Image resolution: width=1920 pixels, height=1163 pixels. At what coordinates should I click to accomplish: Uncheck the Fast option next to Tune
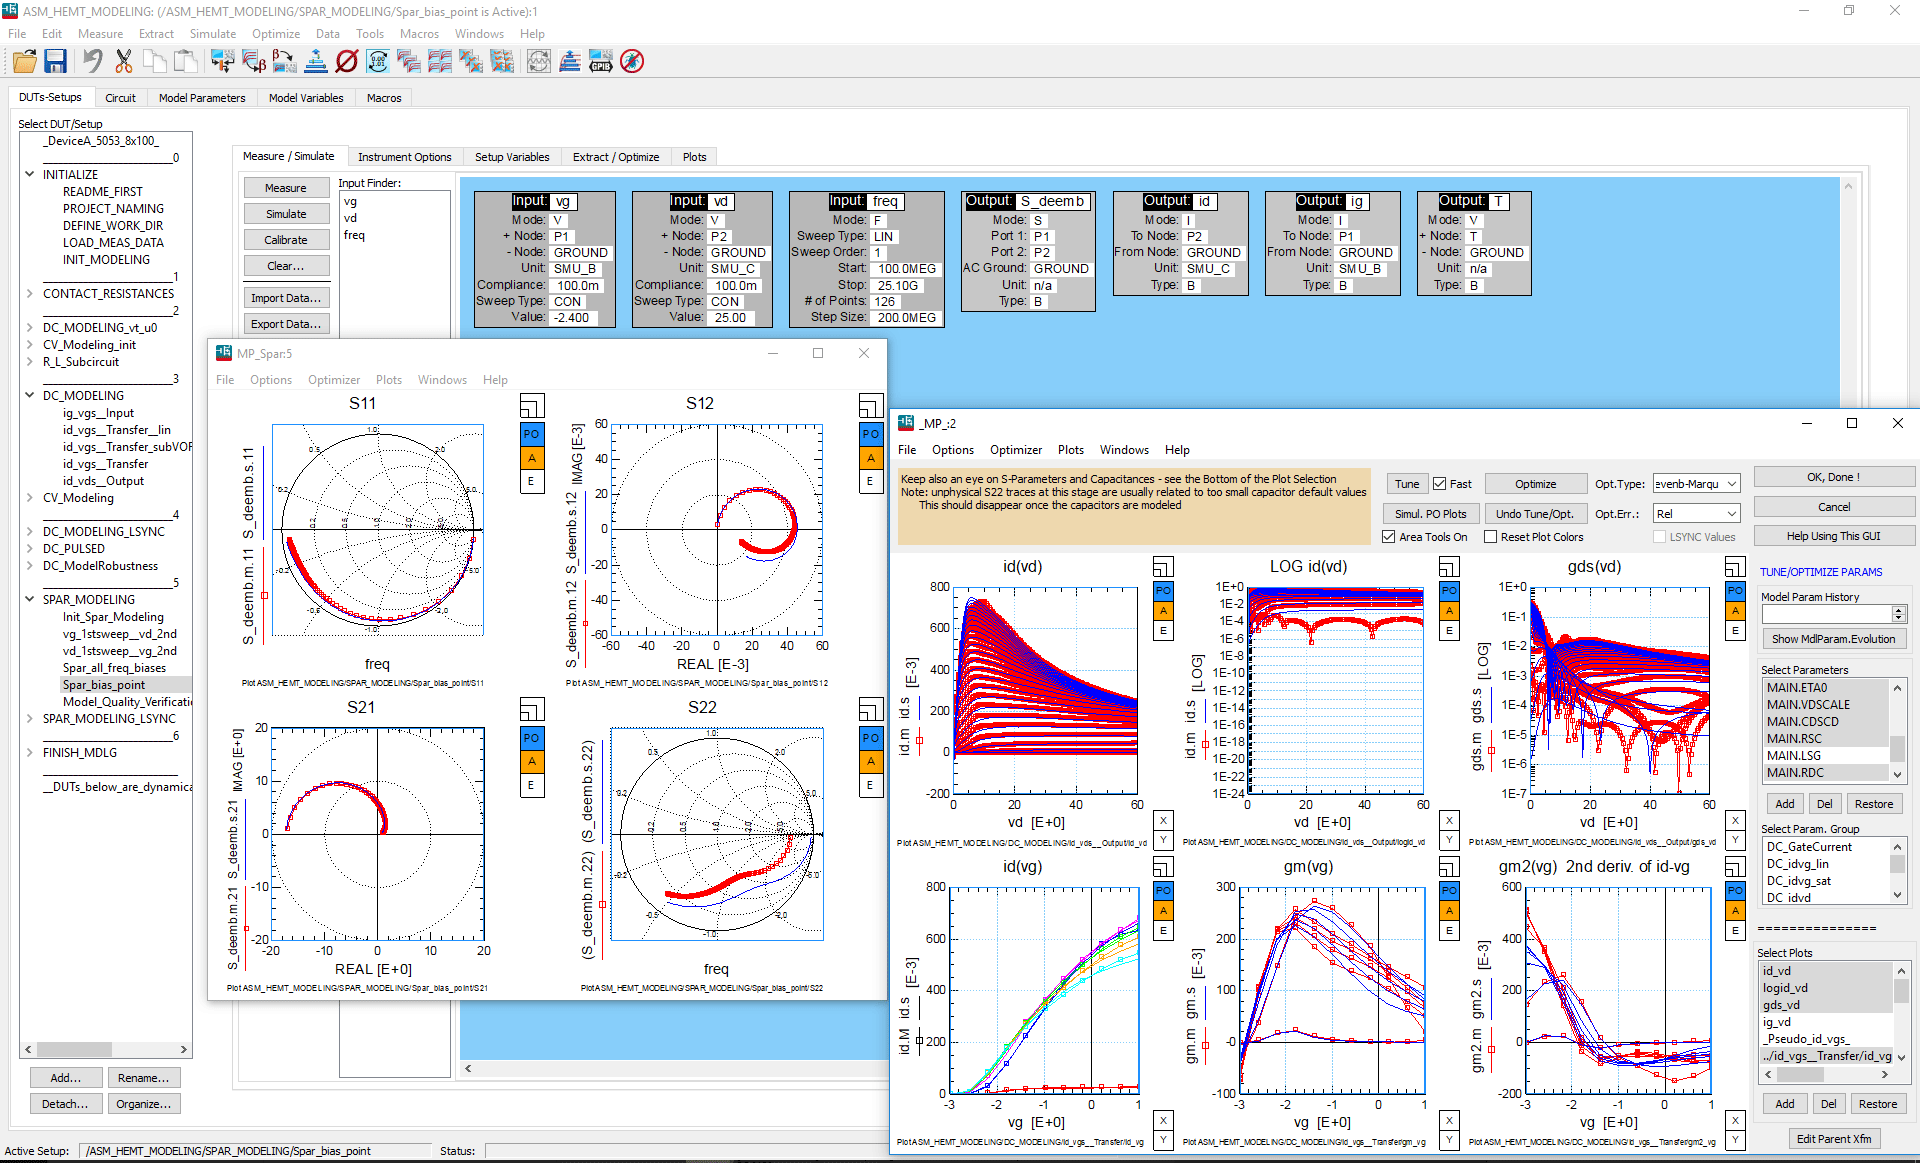[1440, 483]
